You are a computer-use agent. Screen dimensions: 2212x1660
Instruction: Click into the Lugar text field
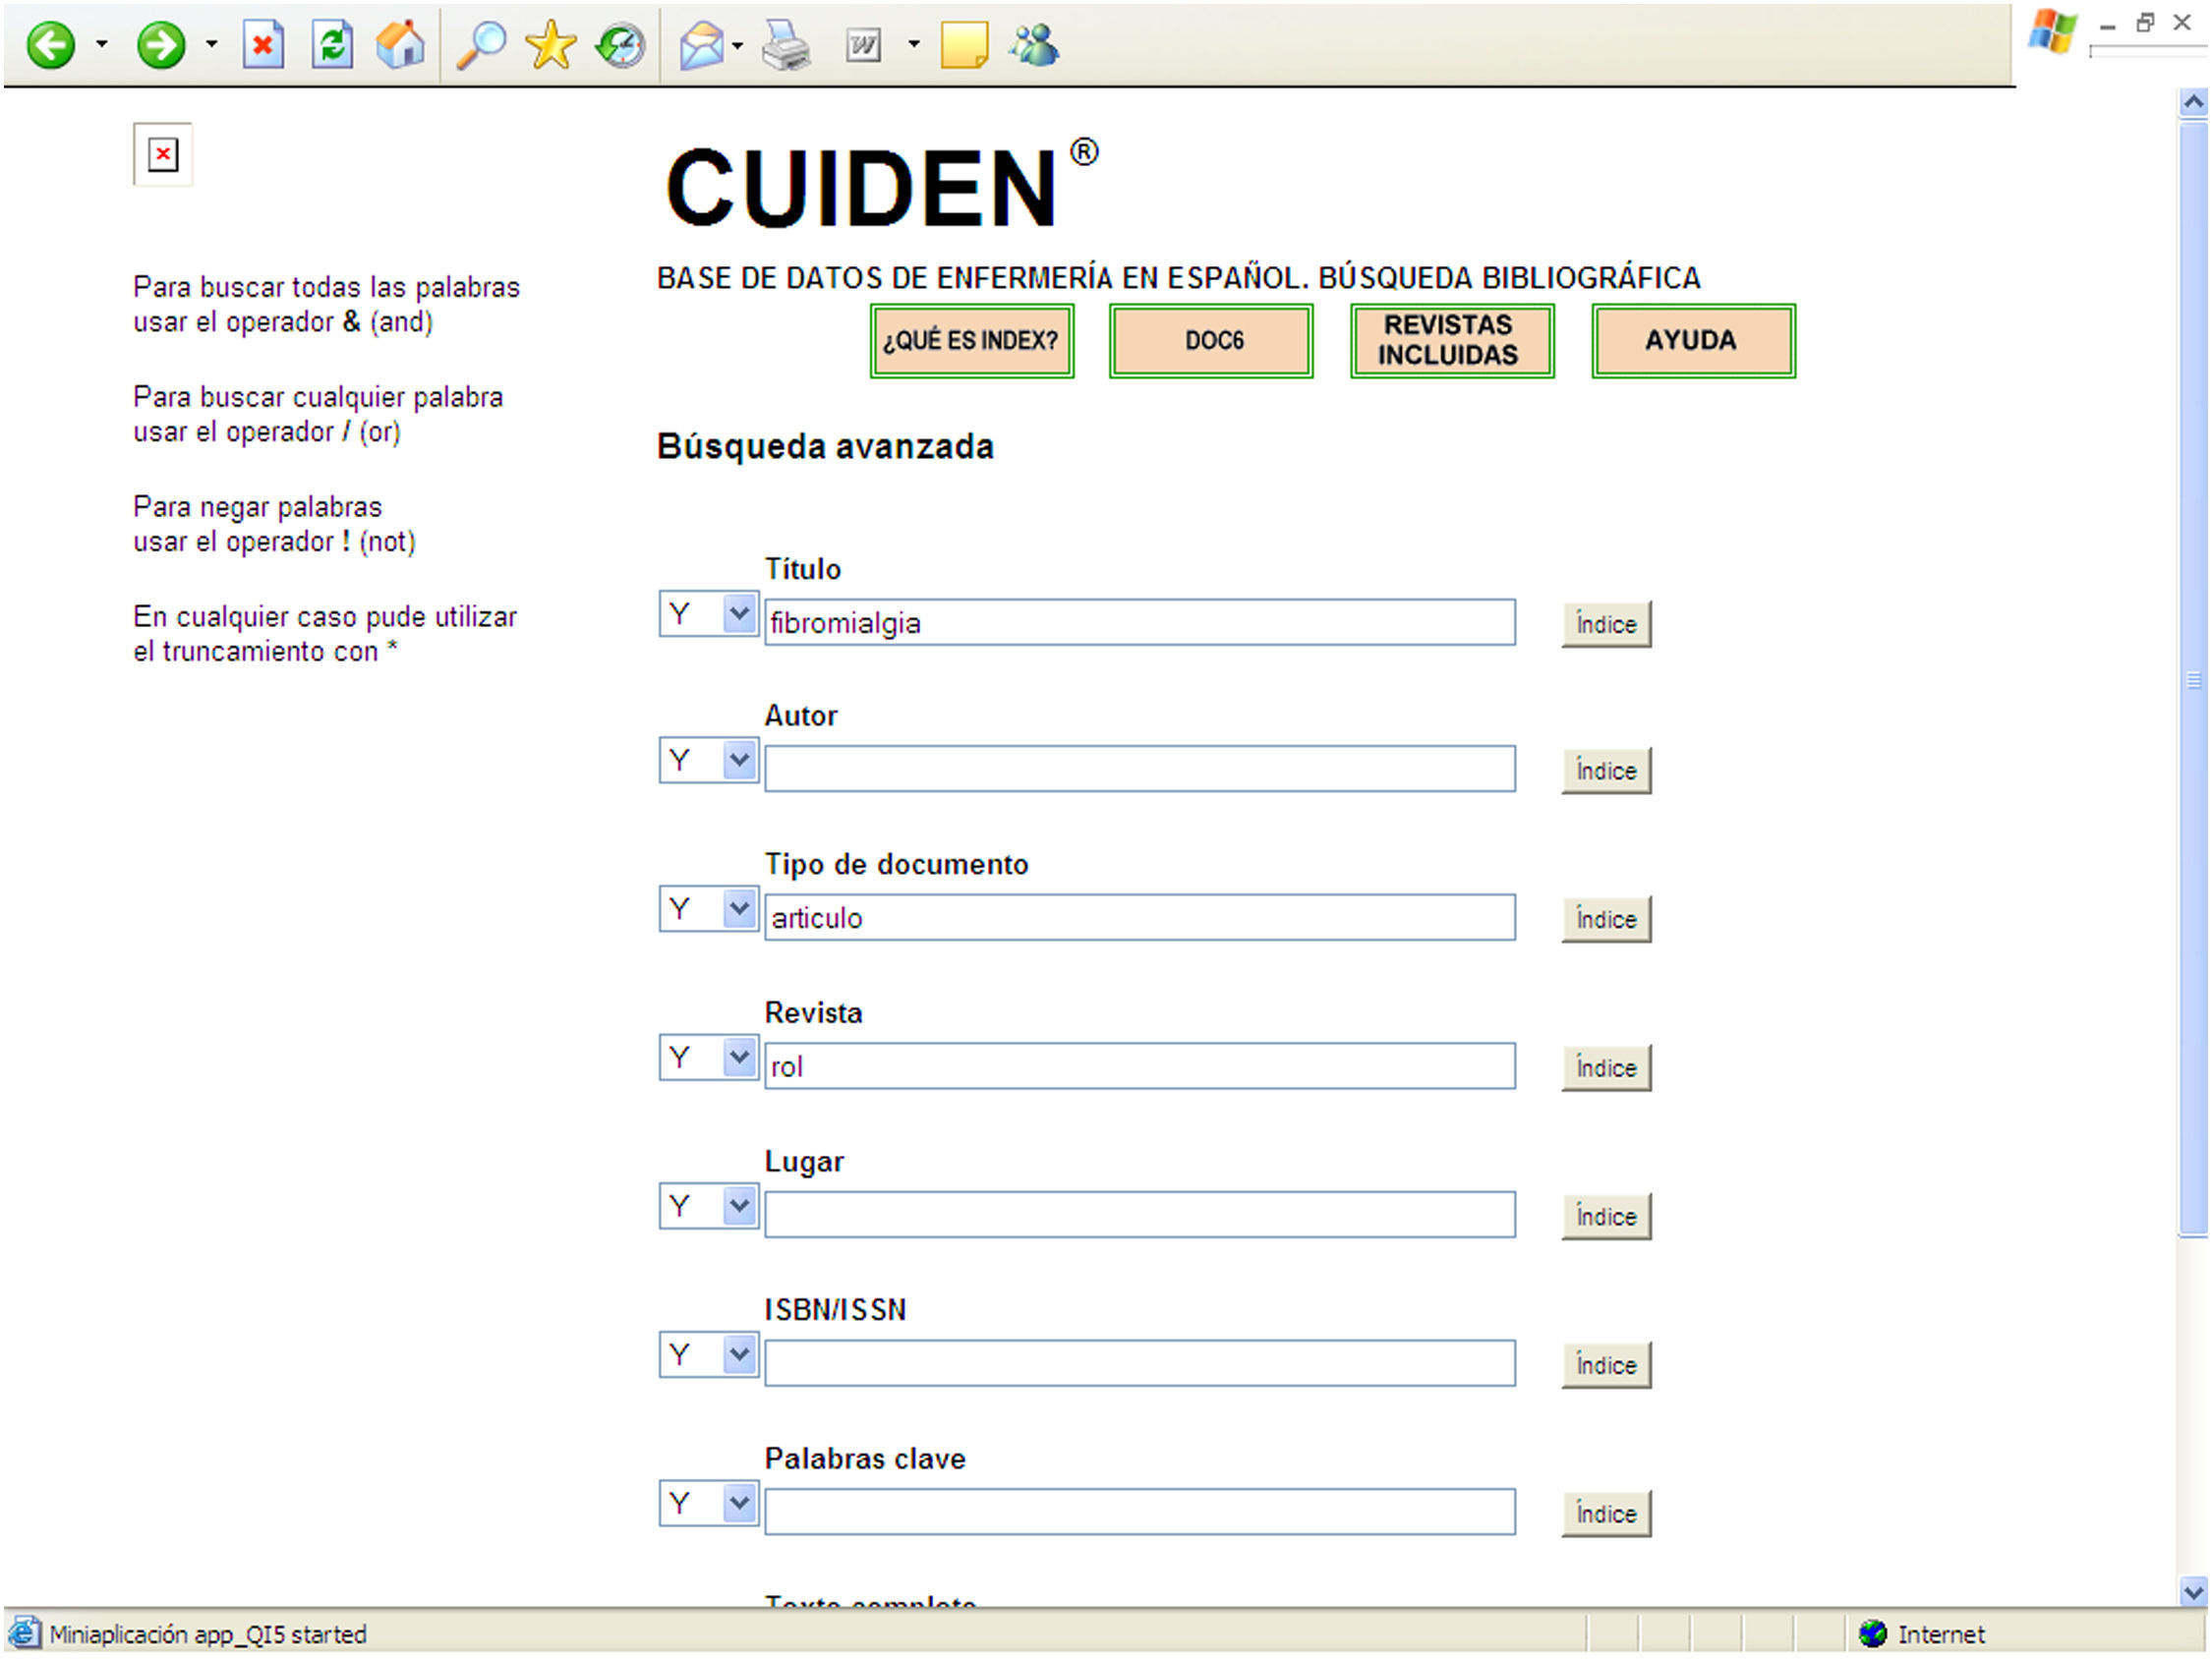point(1139,1216)
